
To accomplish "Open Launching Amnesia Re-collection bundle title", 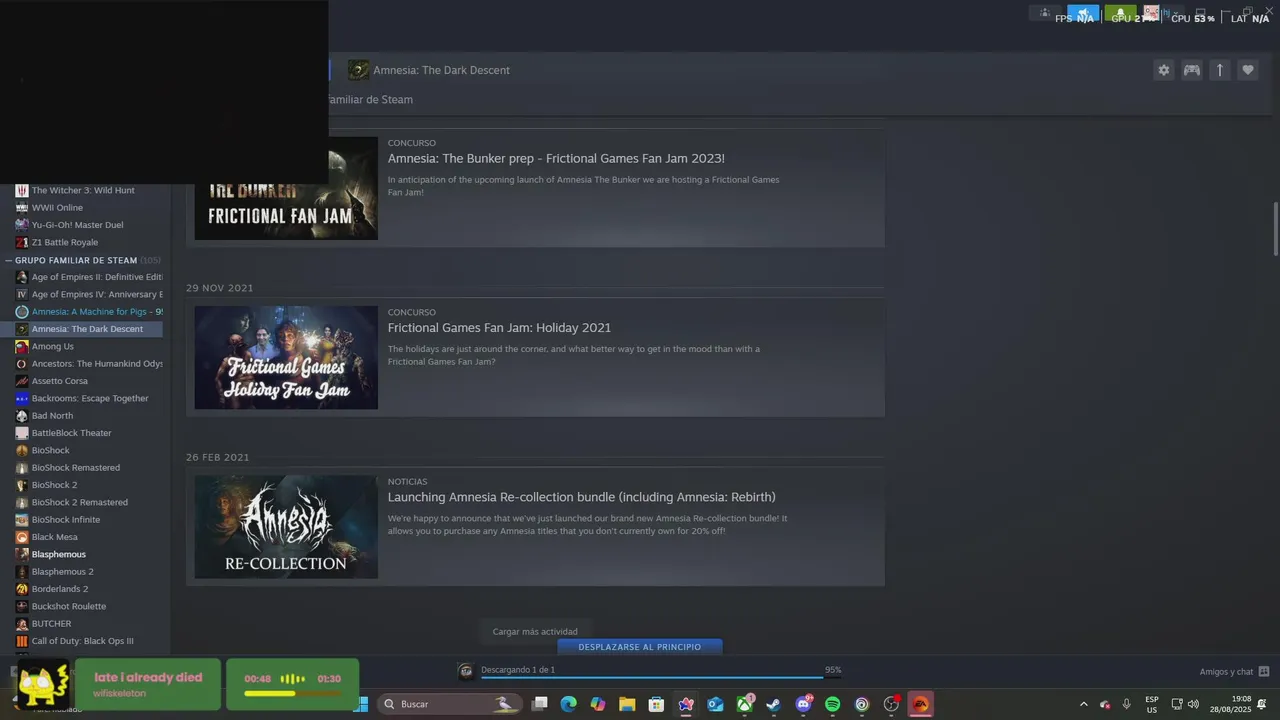I will (582, 497).
